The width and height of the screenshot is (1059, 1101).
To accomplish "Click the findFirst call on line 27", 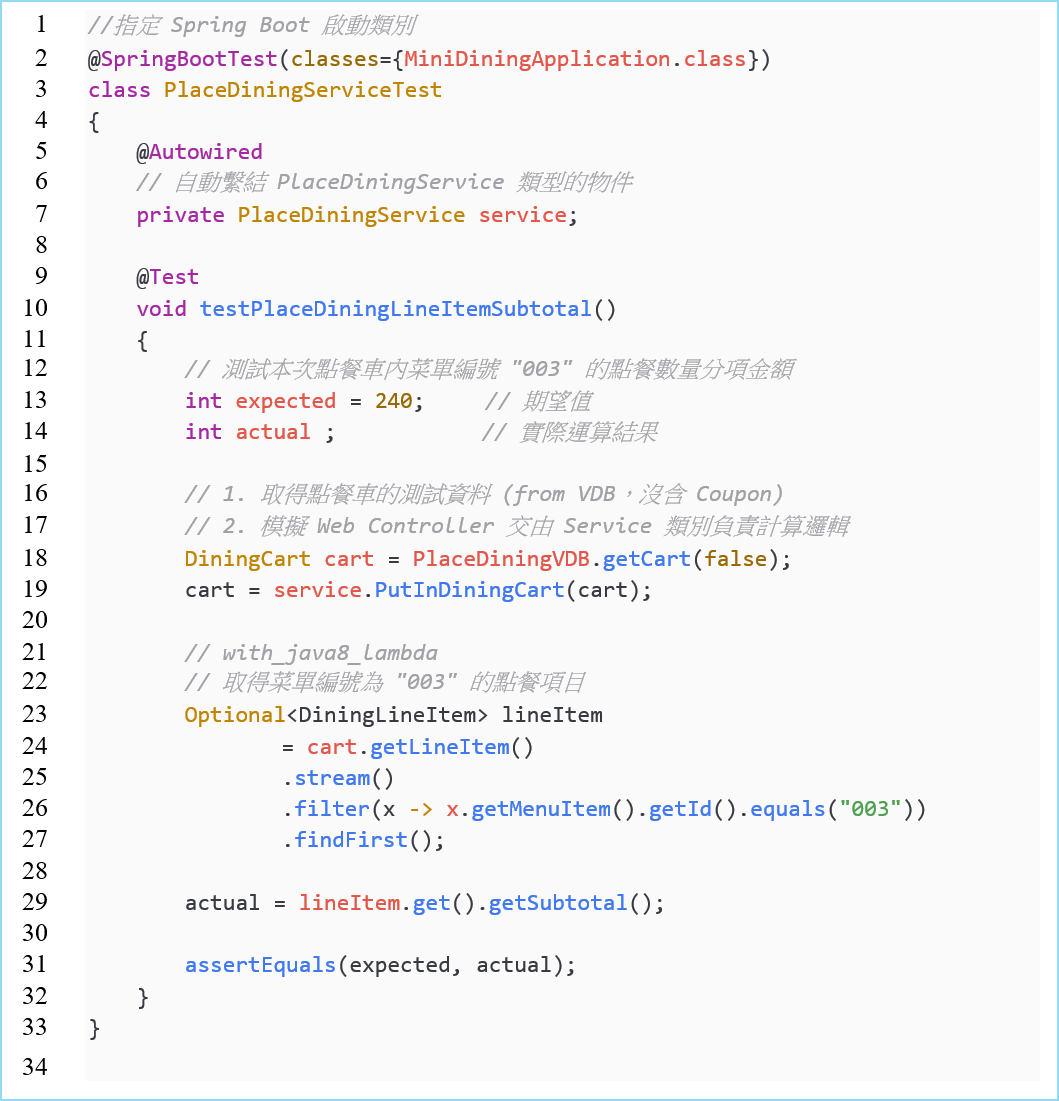I will [x=351, y=840].
